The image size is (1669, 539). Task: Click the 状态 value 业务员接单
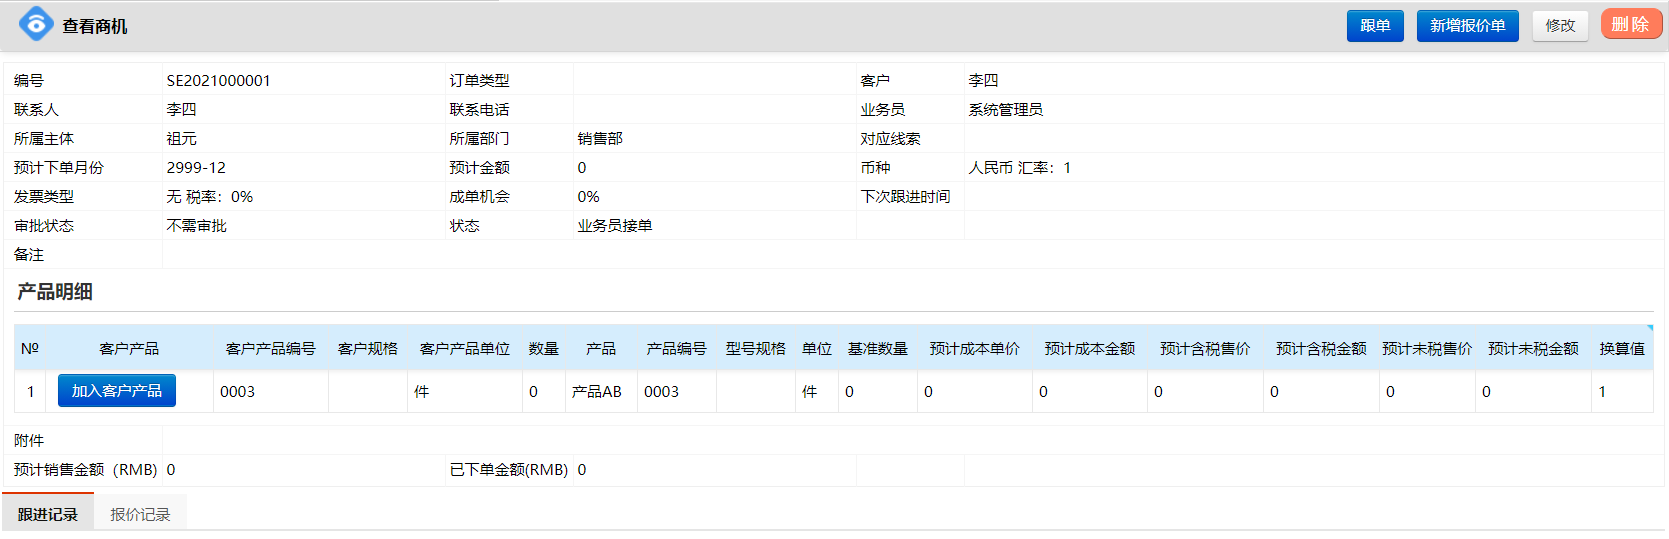(x=615, y=226)
